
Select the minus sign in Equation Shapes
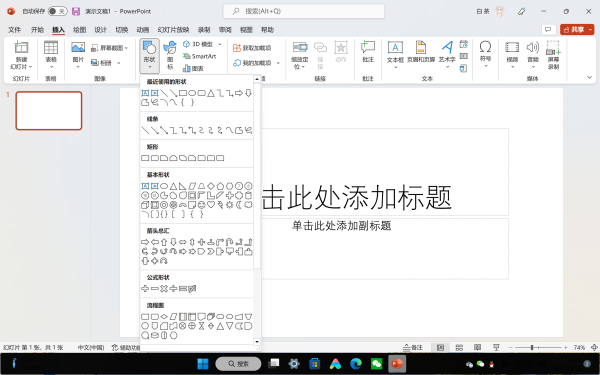[155, 289]
